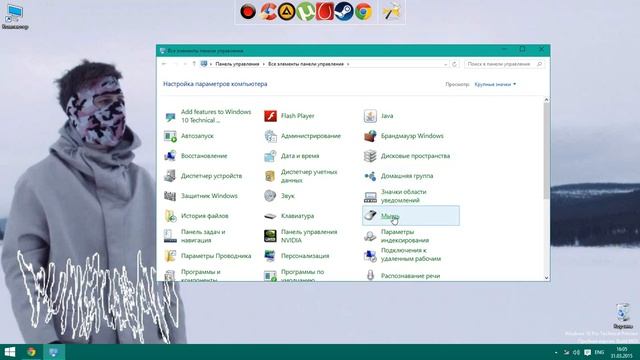The height and width of the screenshot is (360, 640).
Task: Launch Google Chrome from the top dock
Action: pos(363,11)
